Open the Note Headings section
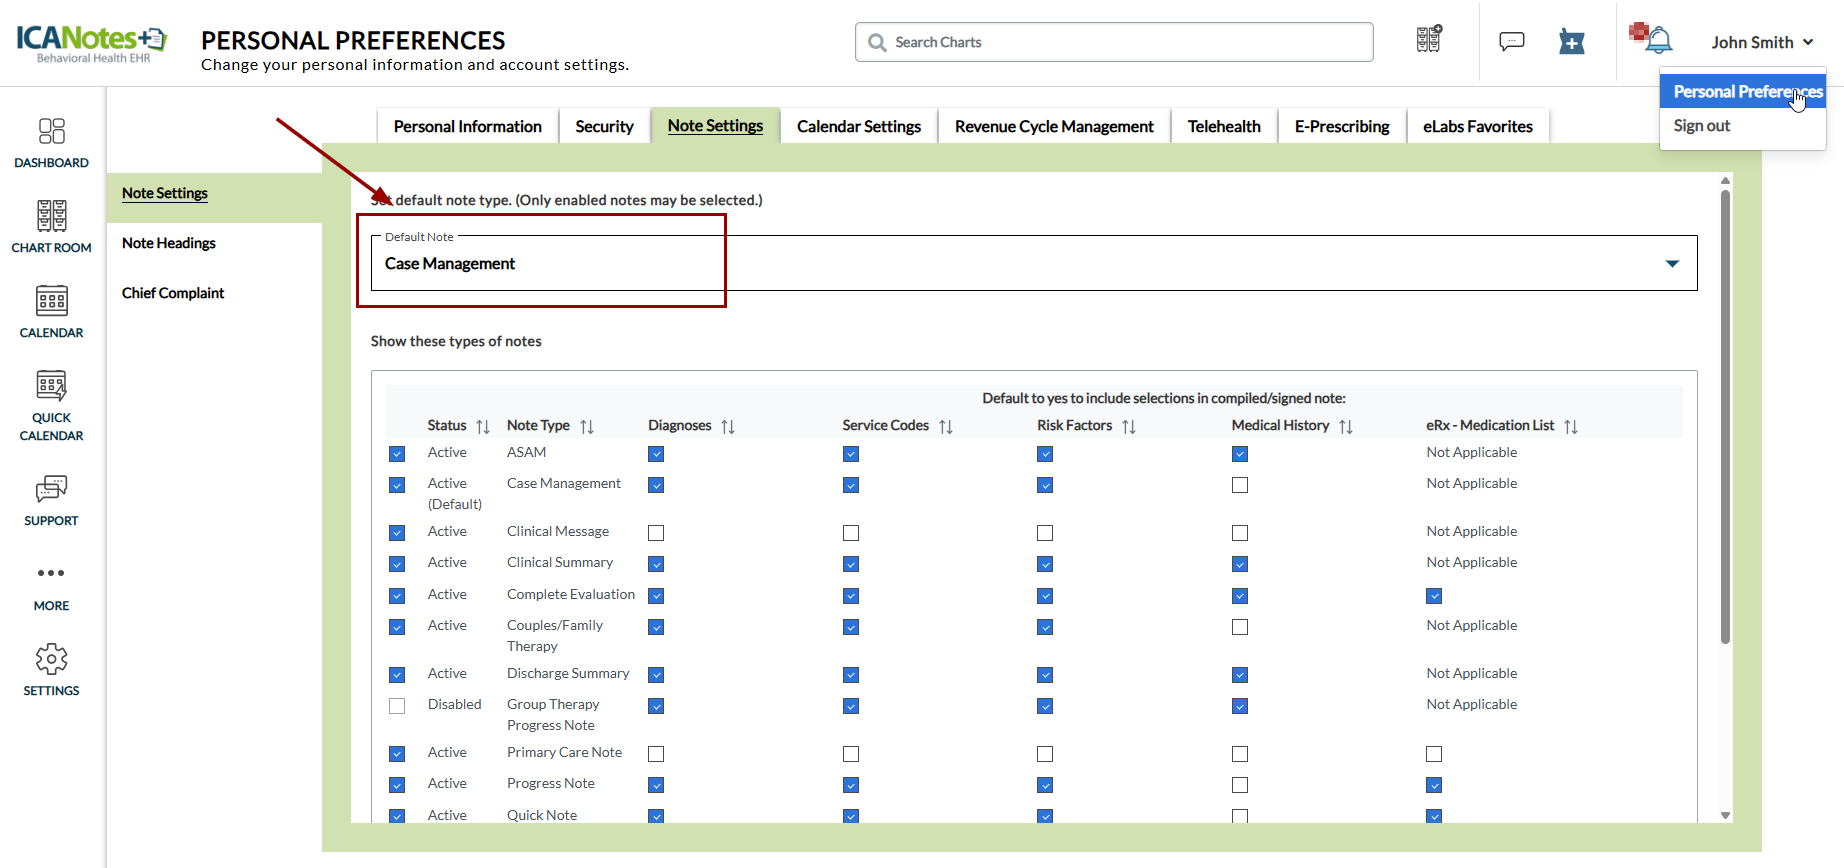Screen dimensions: 1844x868 click(169, 243)
